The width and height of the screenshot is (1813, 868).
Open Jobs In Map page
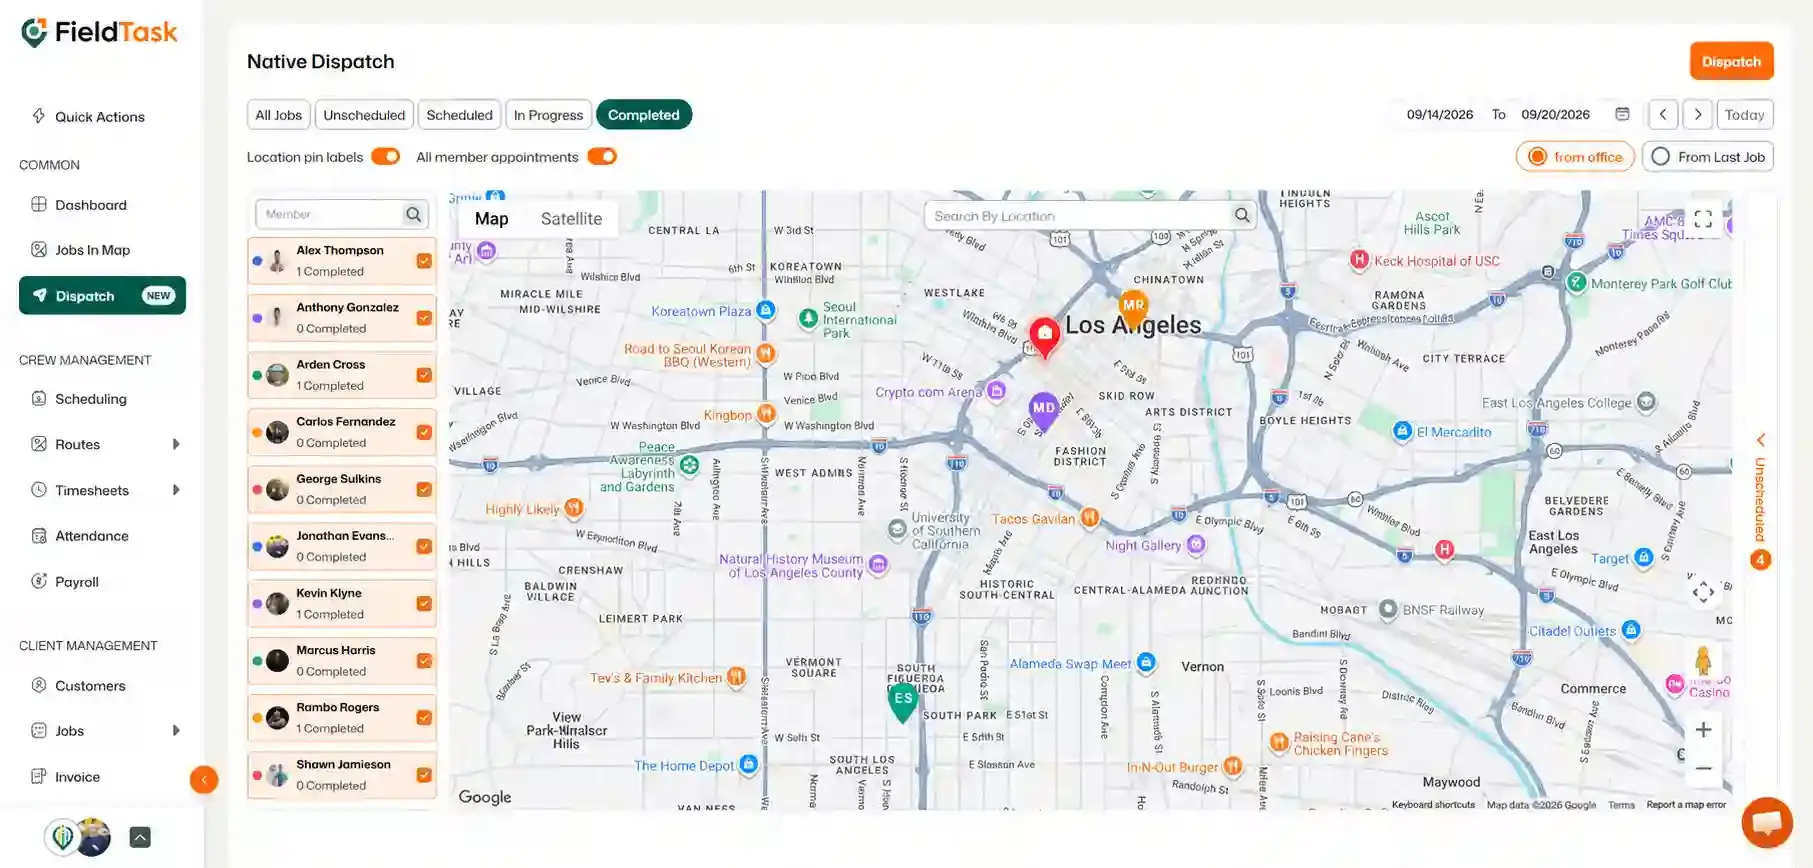81,250
